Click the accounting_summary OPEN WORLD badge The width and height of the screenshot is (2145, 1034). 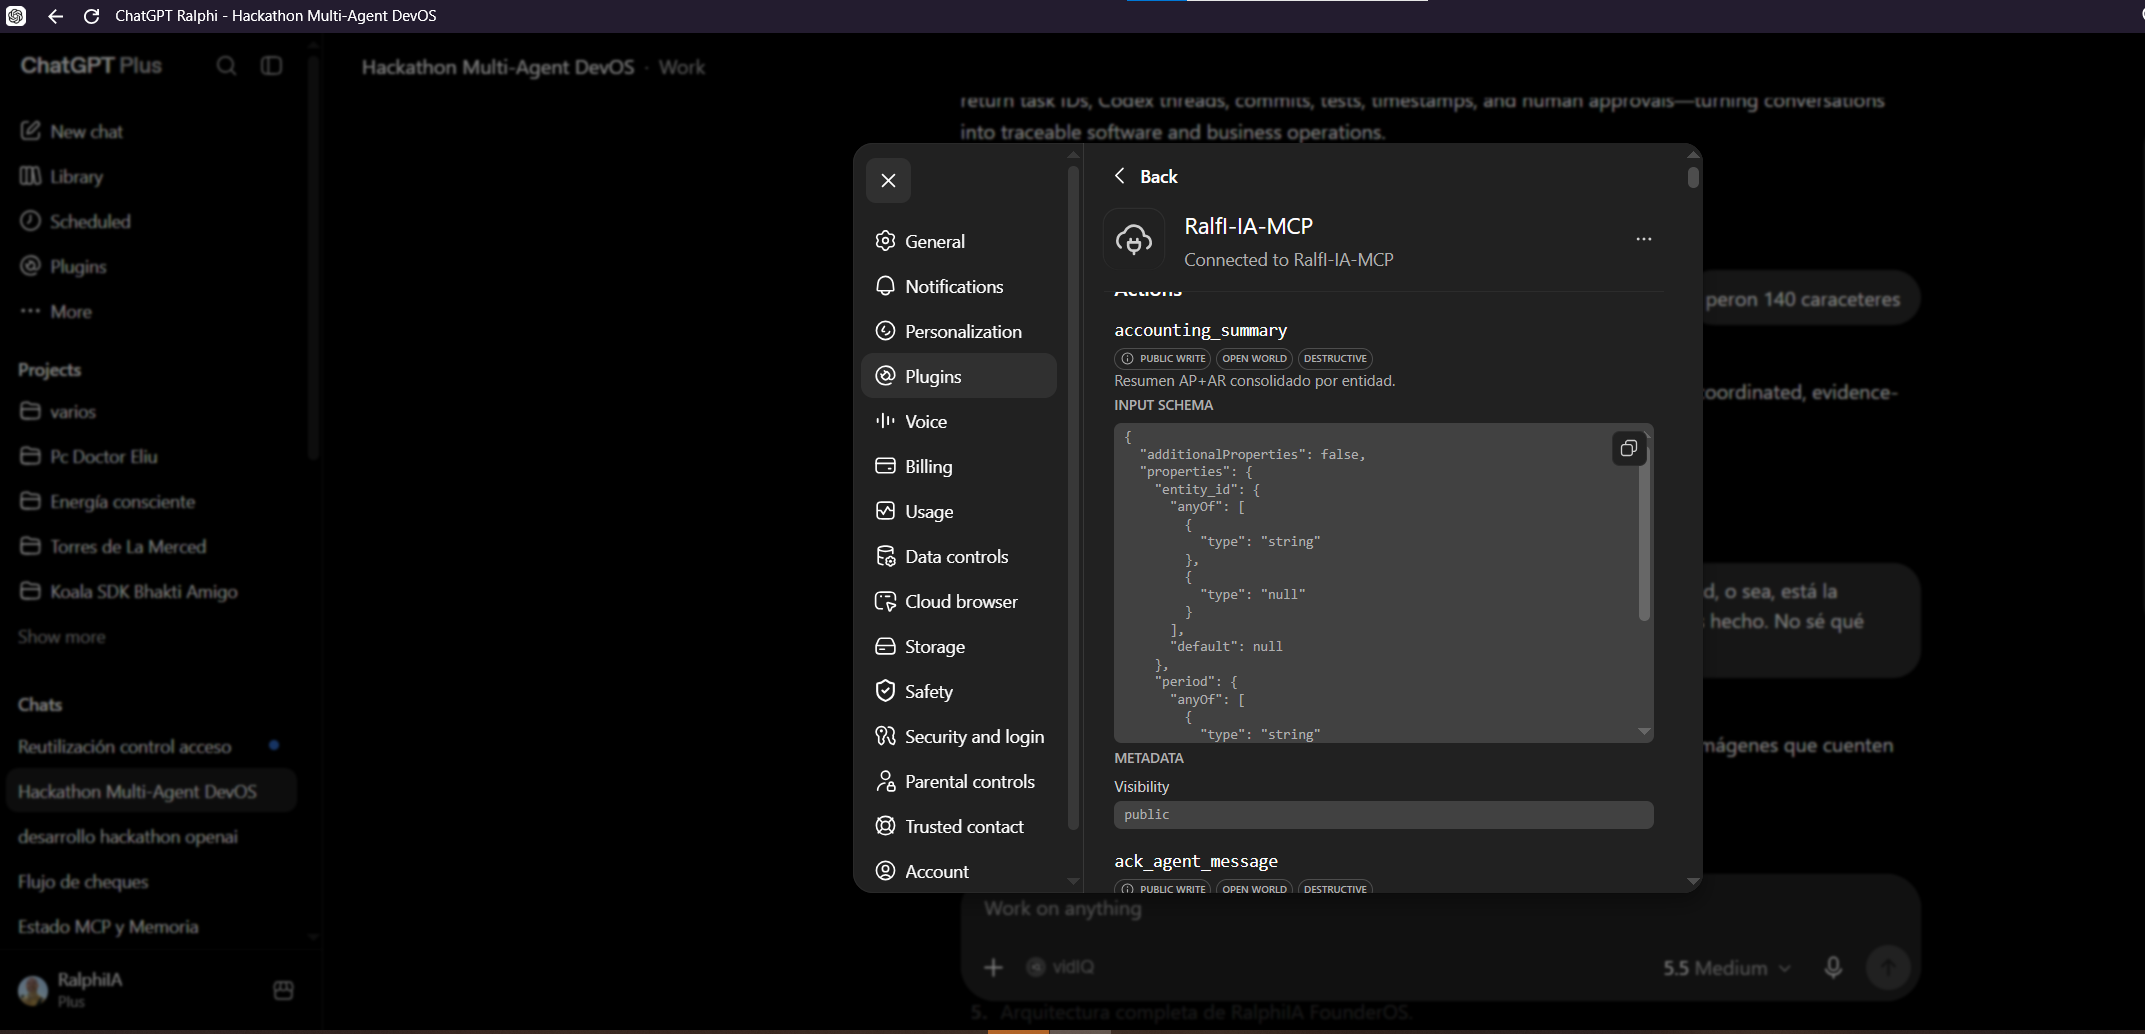[1254, 358]
